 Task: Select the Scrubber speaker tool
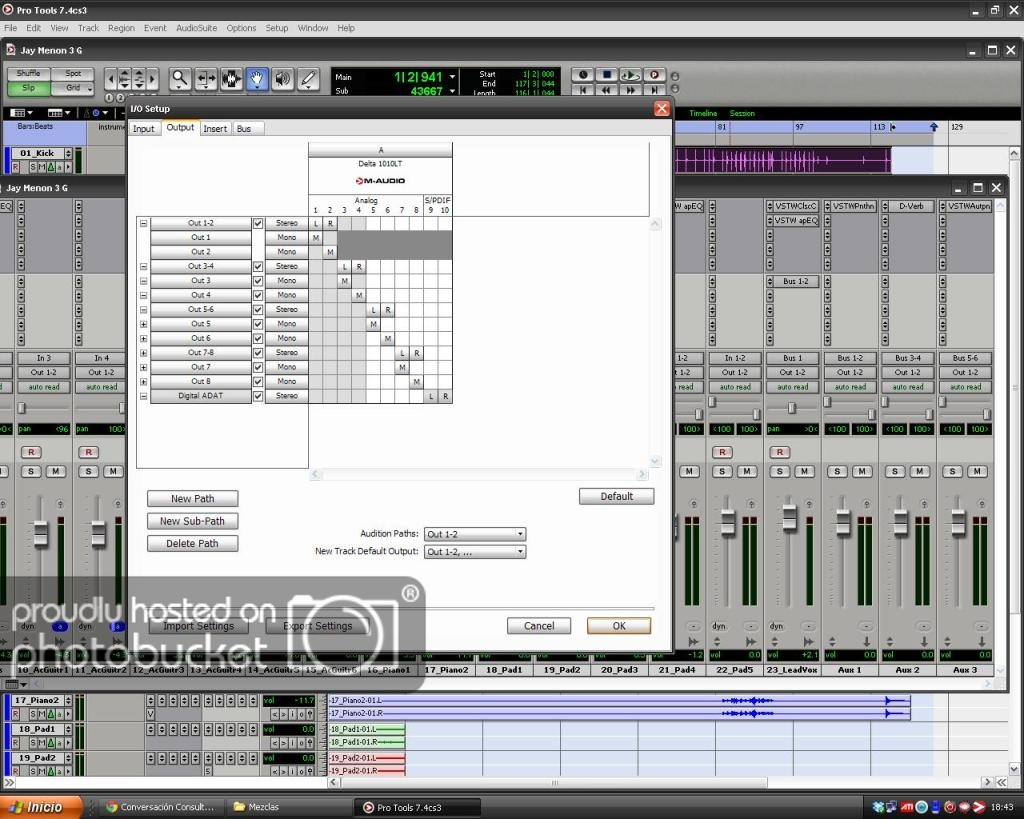283,78
